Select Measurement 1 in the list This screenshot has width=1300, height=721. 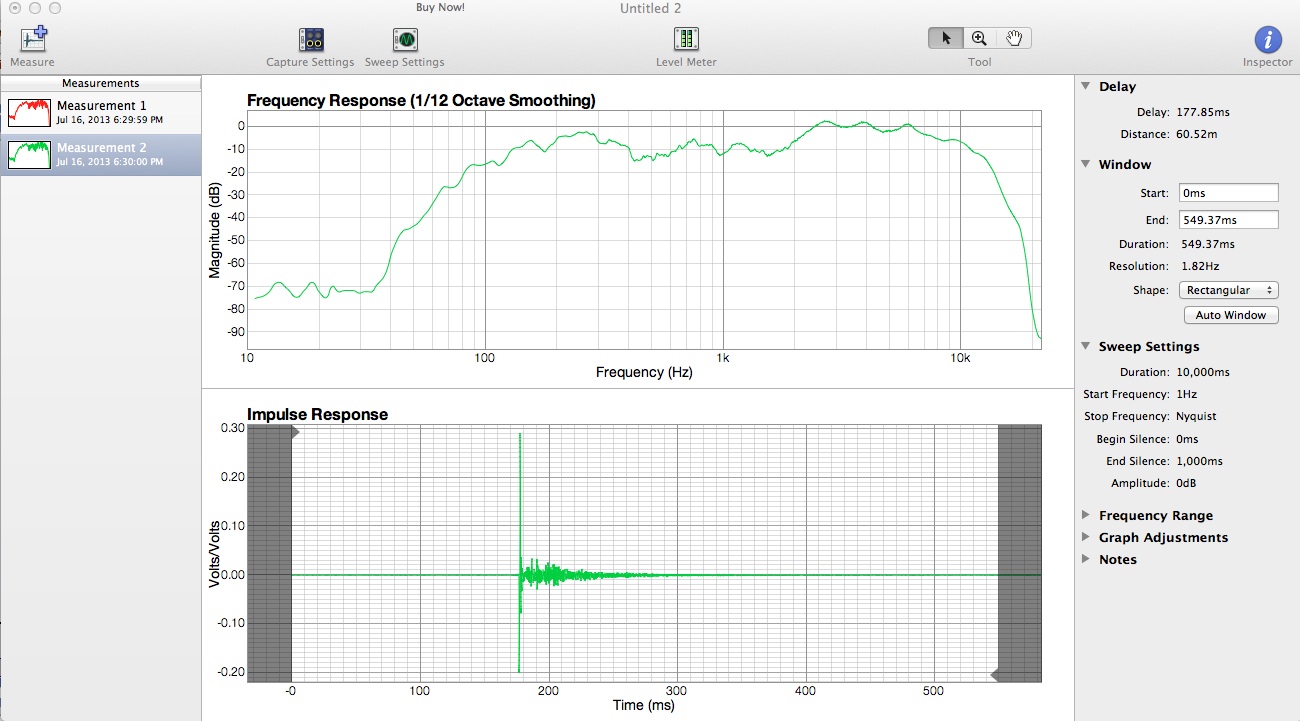pyautogui.click(x=100, y=112)
